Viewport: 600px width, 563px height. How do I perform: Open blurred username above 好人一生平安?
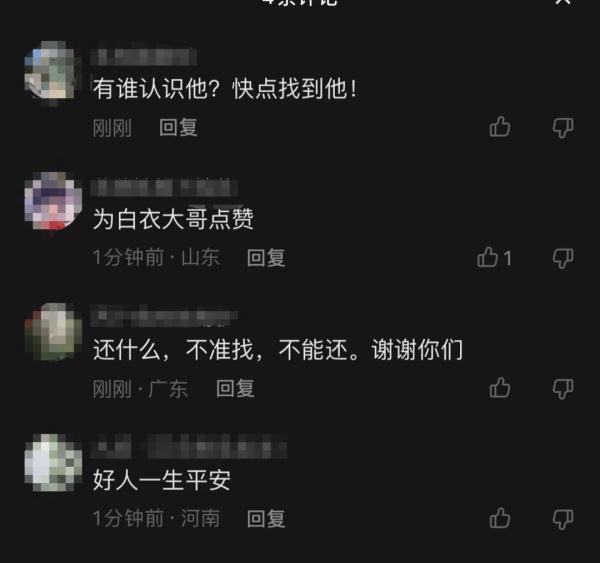(x=189, y=446)
